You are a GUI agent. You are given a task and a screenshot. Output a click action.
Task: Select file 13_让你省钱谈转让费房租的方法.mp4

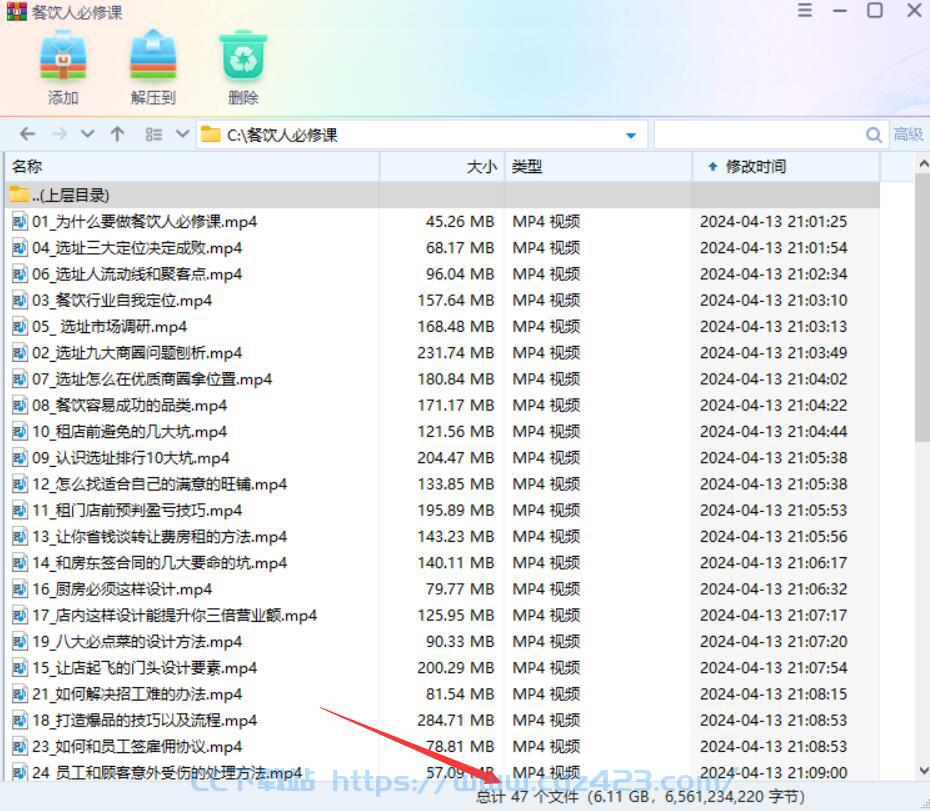click(x=442, y=536)
